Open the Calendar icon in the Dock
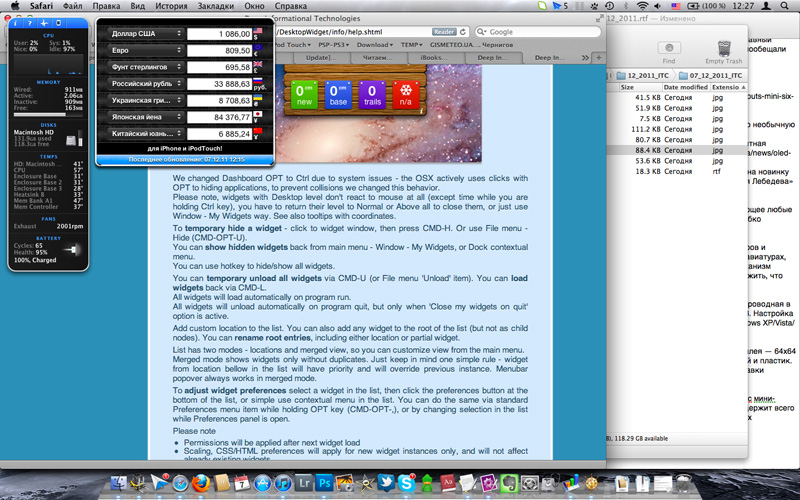Viewport: 800px width, 500px height. pyautogui.click(x=242, y=482)
